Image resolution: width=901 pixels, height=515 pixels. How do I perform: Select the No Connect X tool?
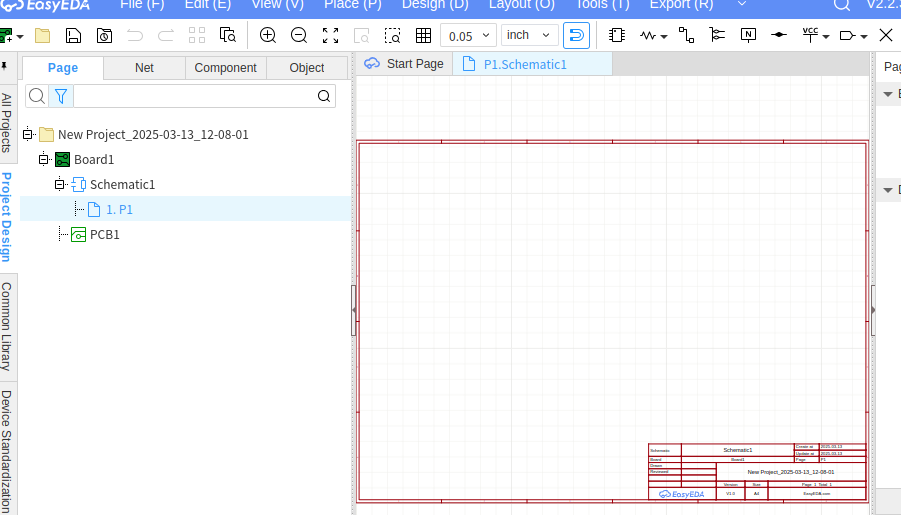tap(885, 35)
